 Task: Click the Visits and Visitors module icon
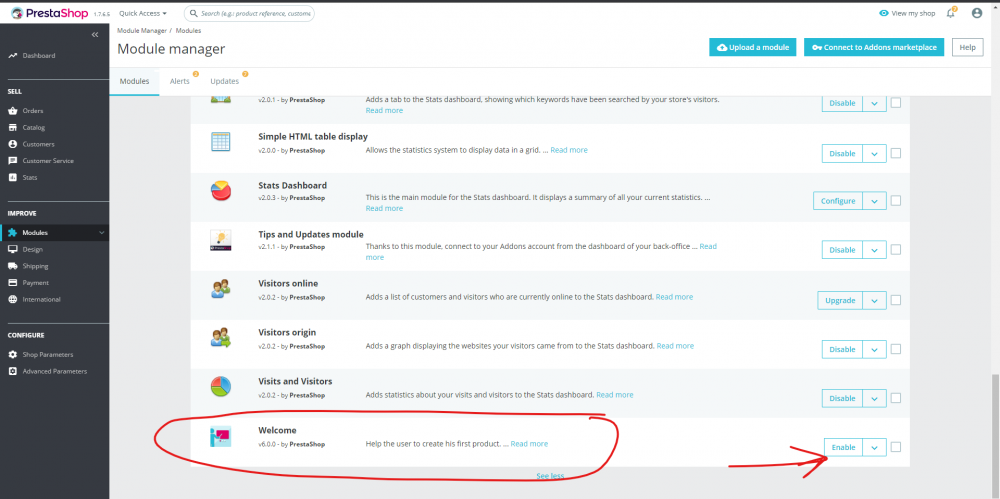221,387
